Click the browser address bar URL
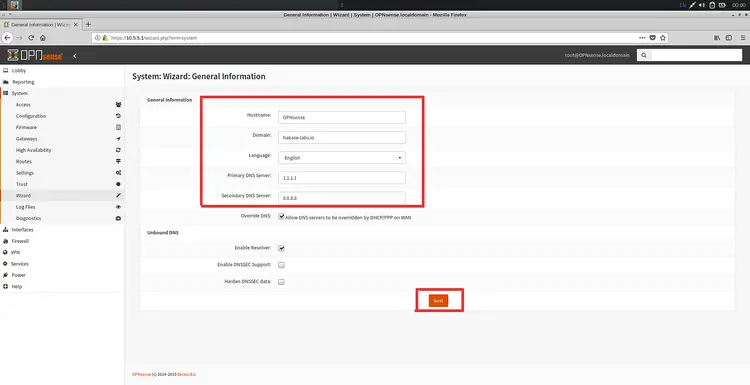The image size is (750, 385). click(x=154, y=38)
